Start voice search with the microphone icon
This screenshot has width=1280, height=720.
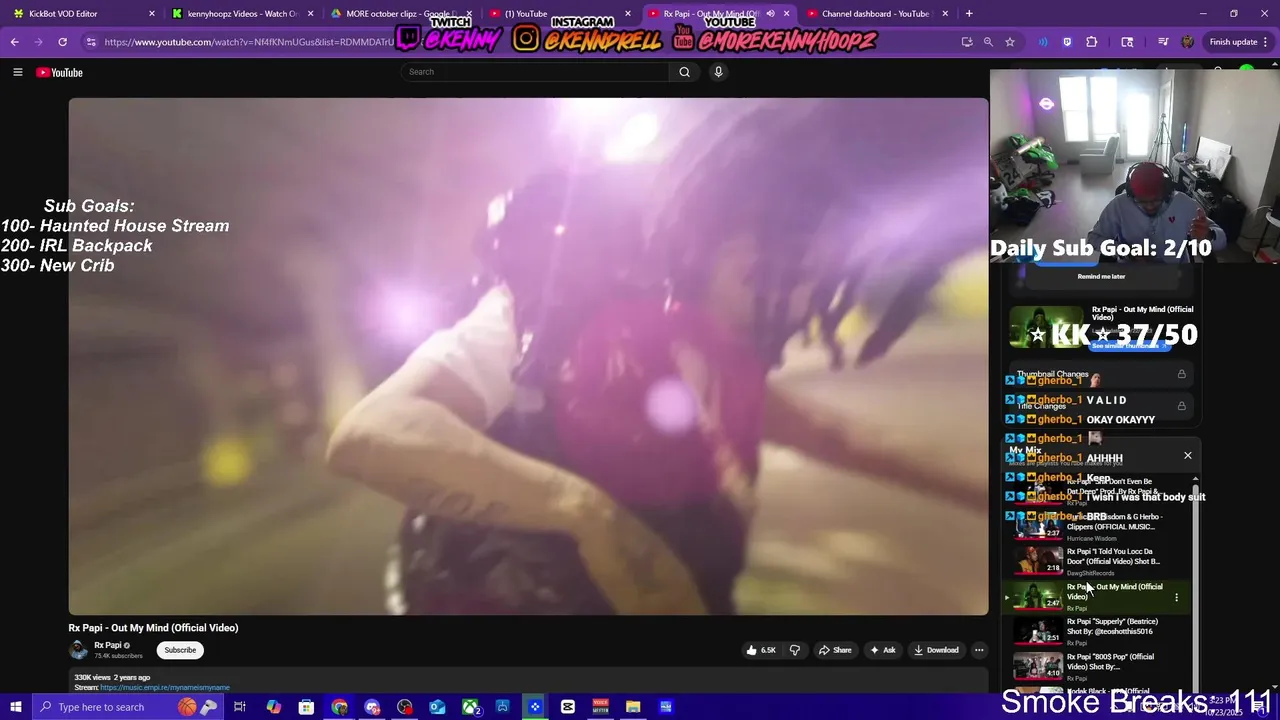(718, 72)
